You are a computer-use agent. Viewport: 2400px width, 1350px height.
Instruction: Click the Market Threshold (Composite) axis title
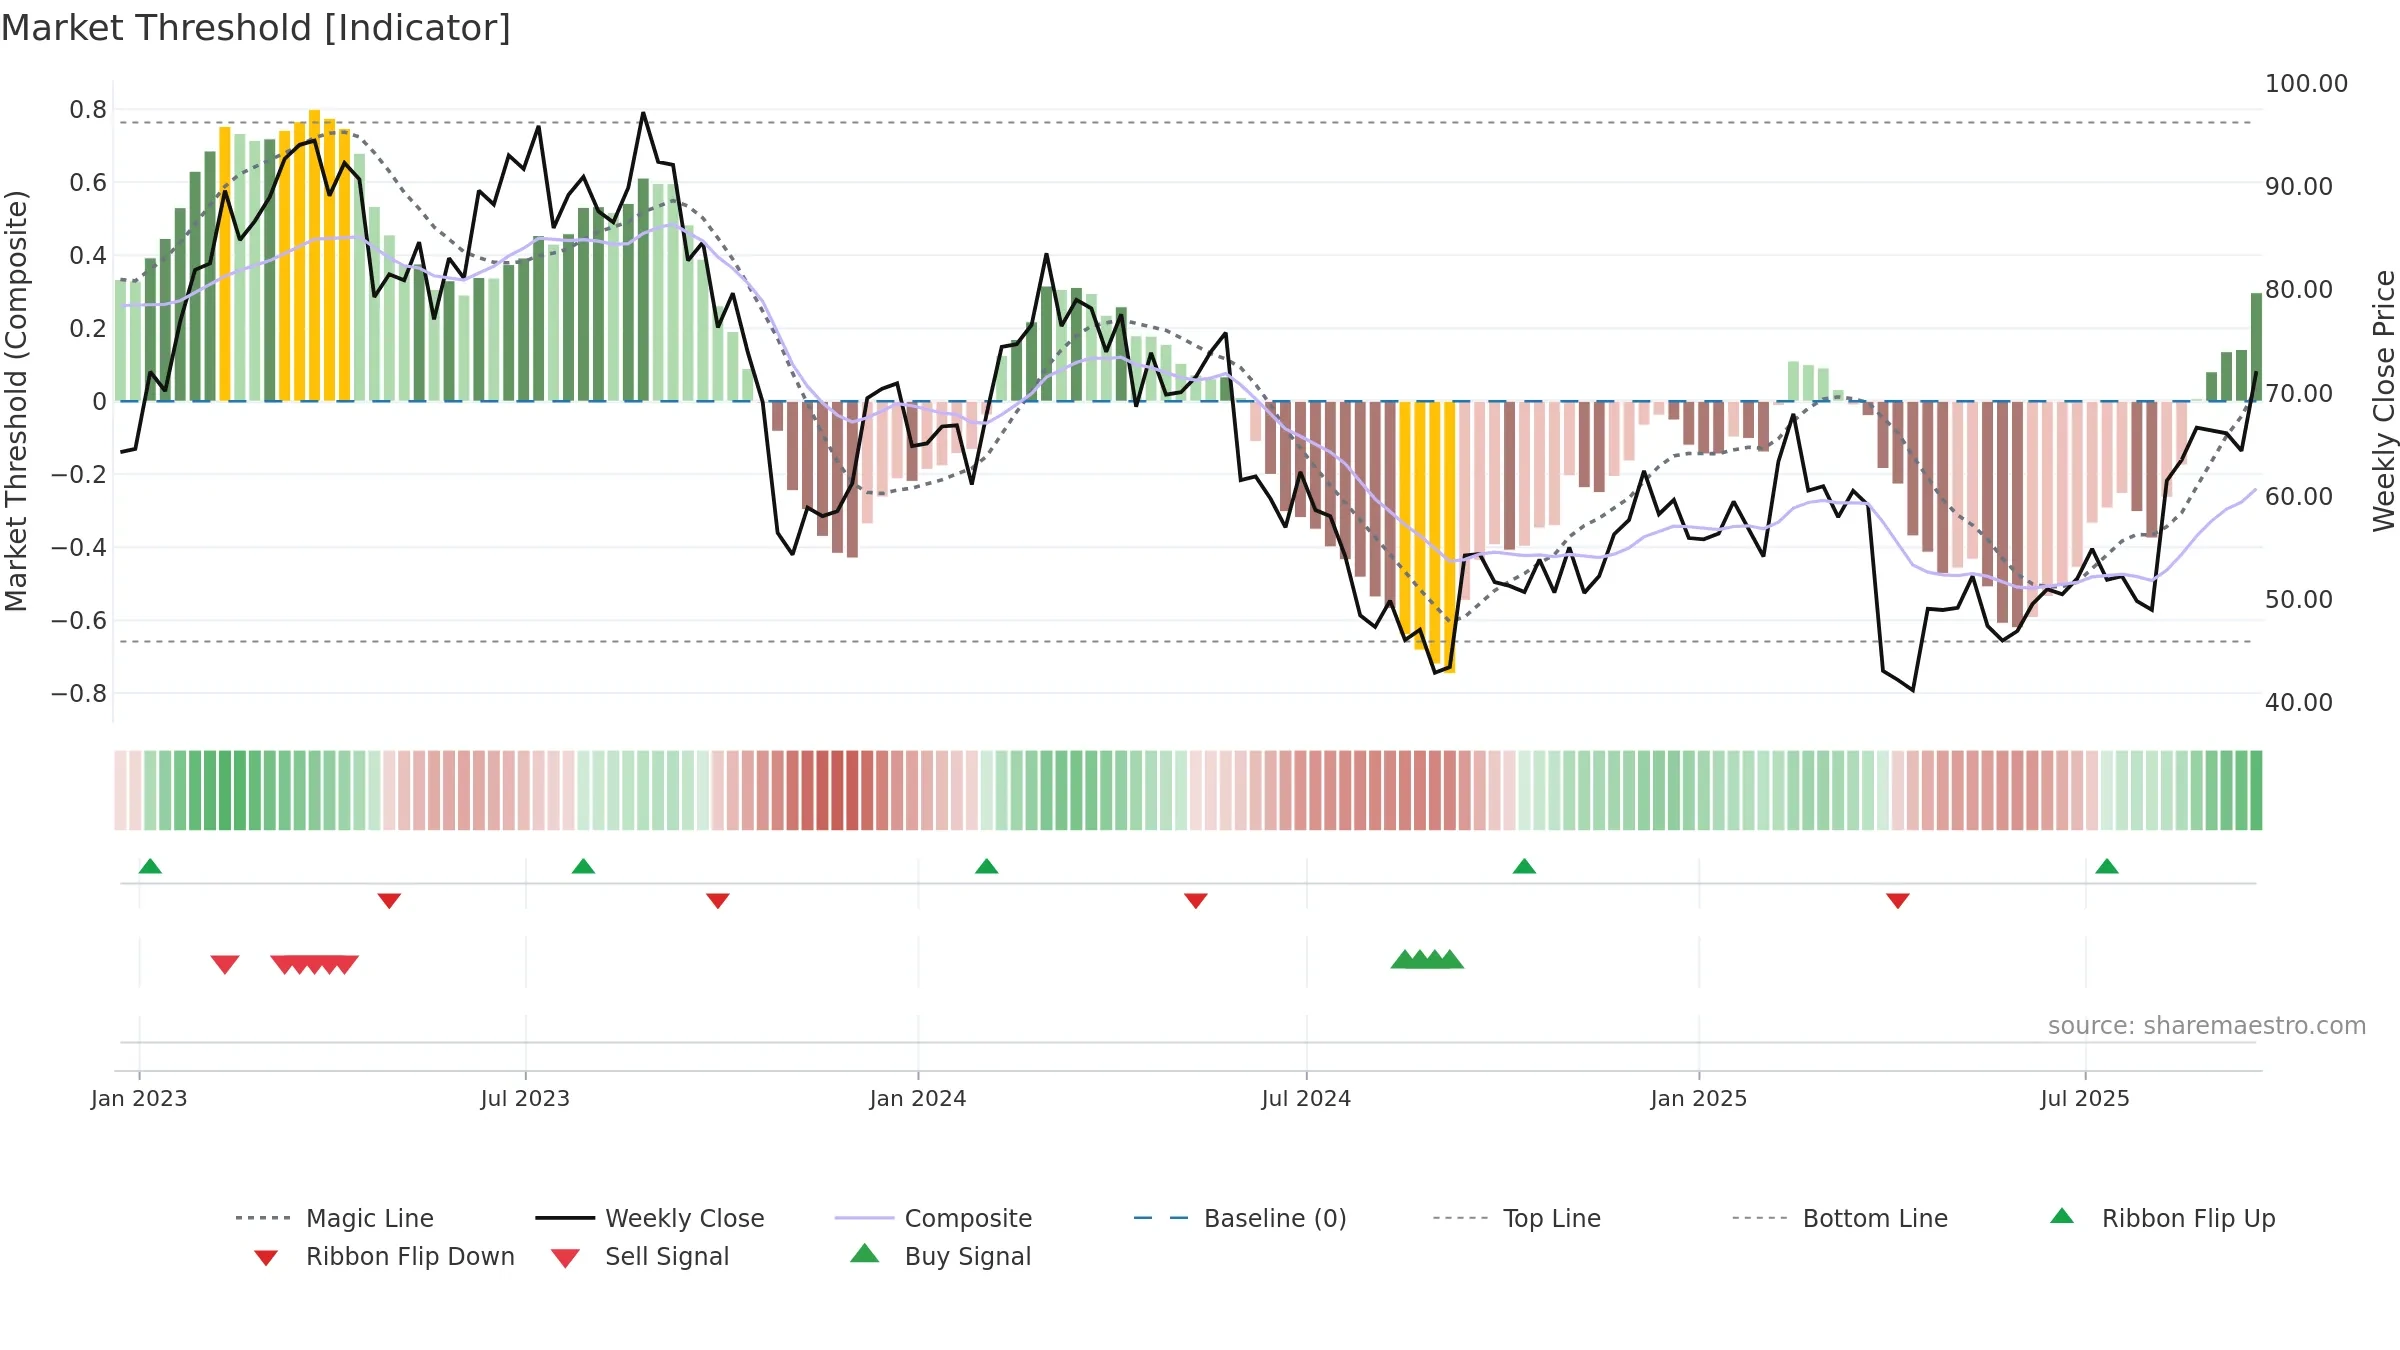click(16, 400)
